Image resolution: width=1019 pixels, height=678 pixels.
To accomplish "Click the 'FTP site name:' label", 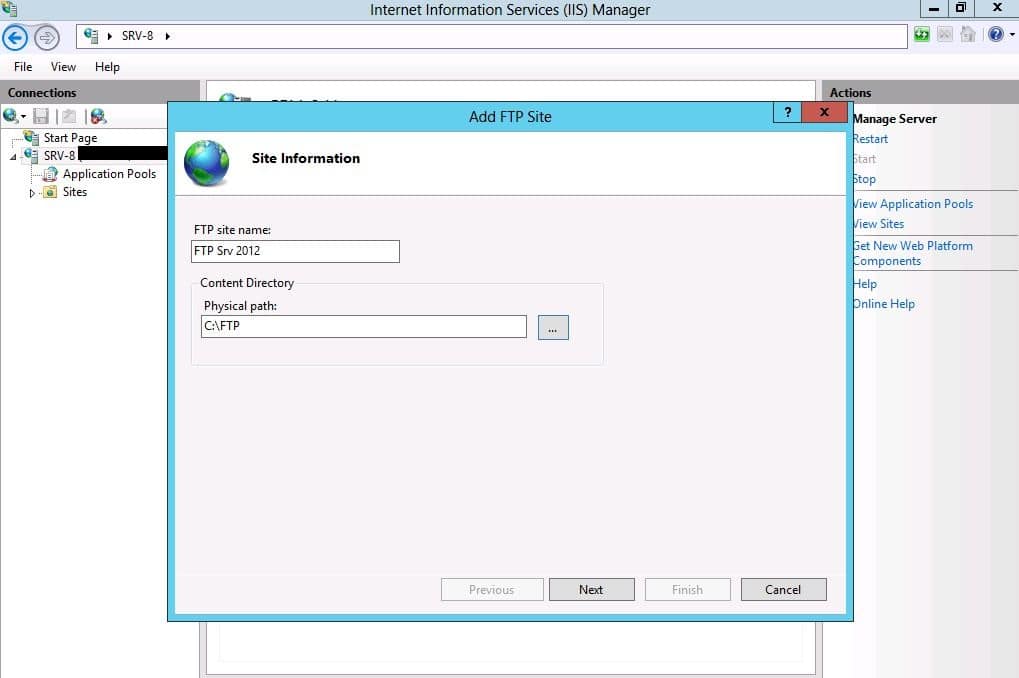I will click(232, 230).
